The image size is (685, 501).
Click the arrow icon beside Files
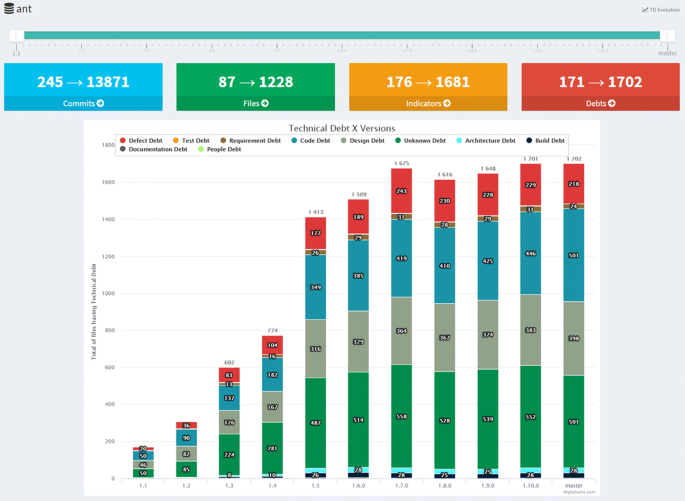point(265,103)
